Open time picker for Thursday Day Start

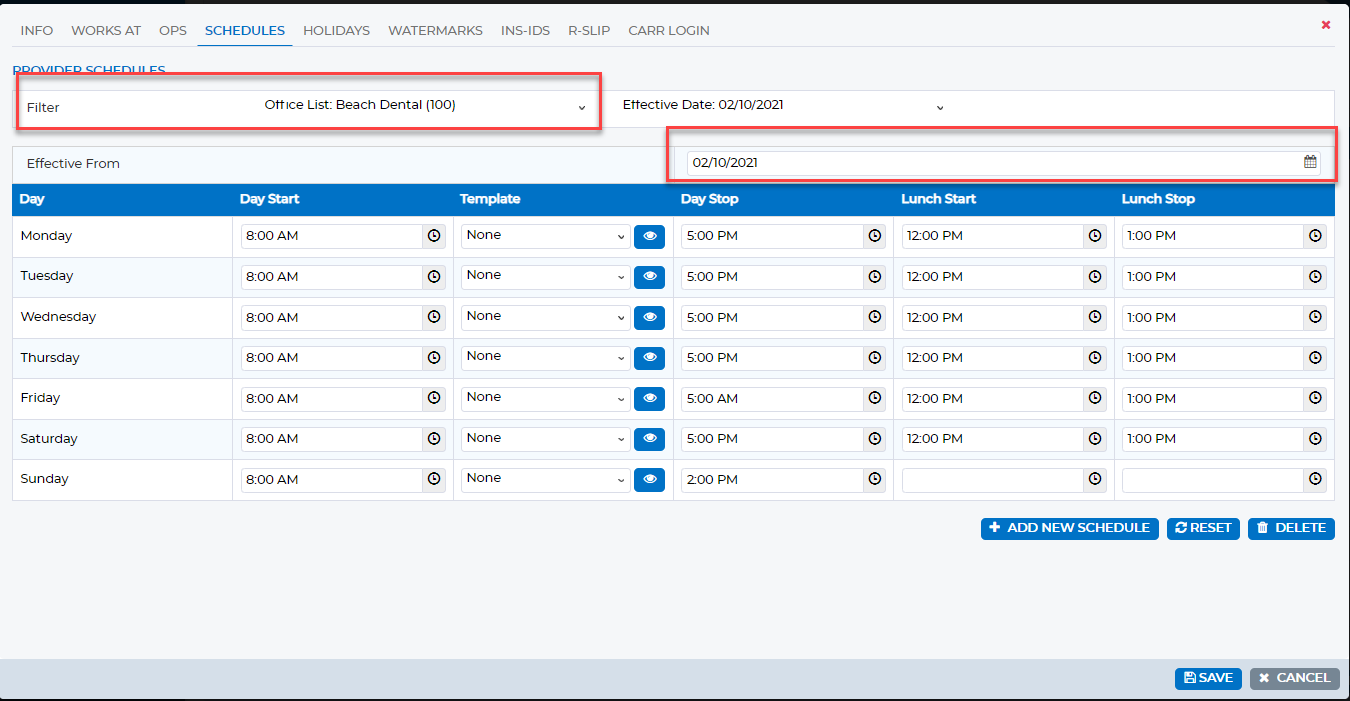pyautogui.click(x=434, y=358)
